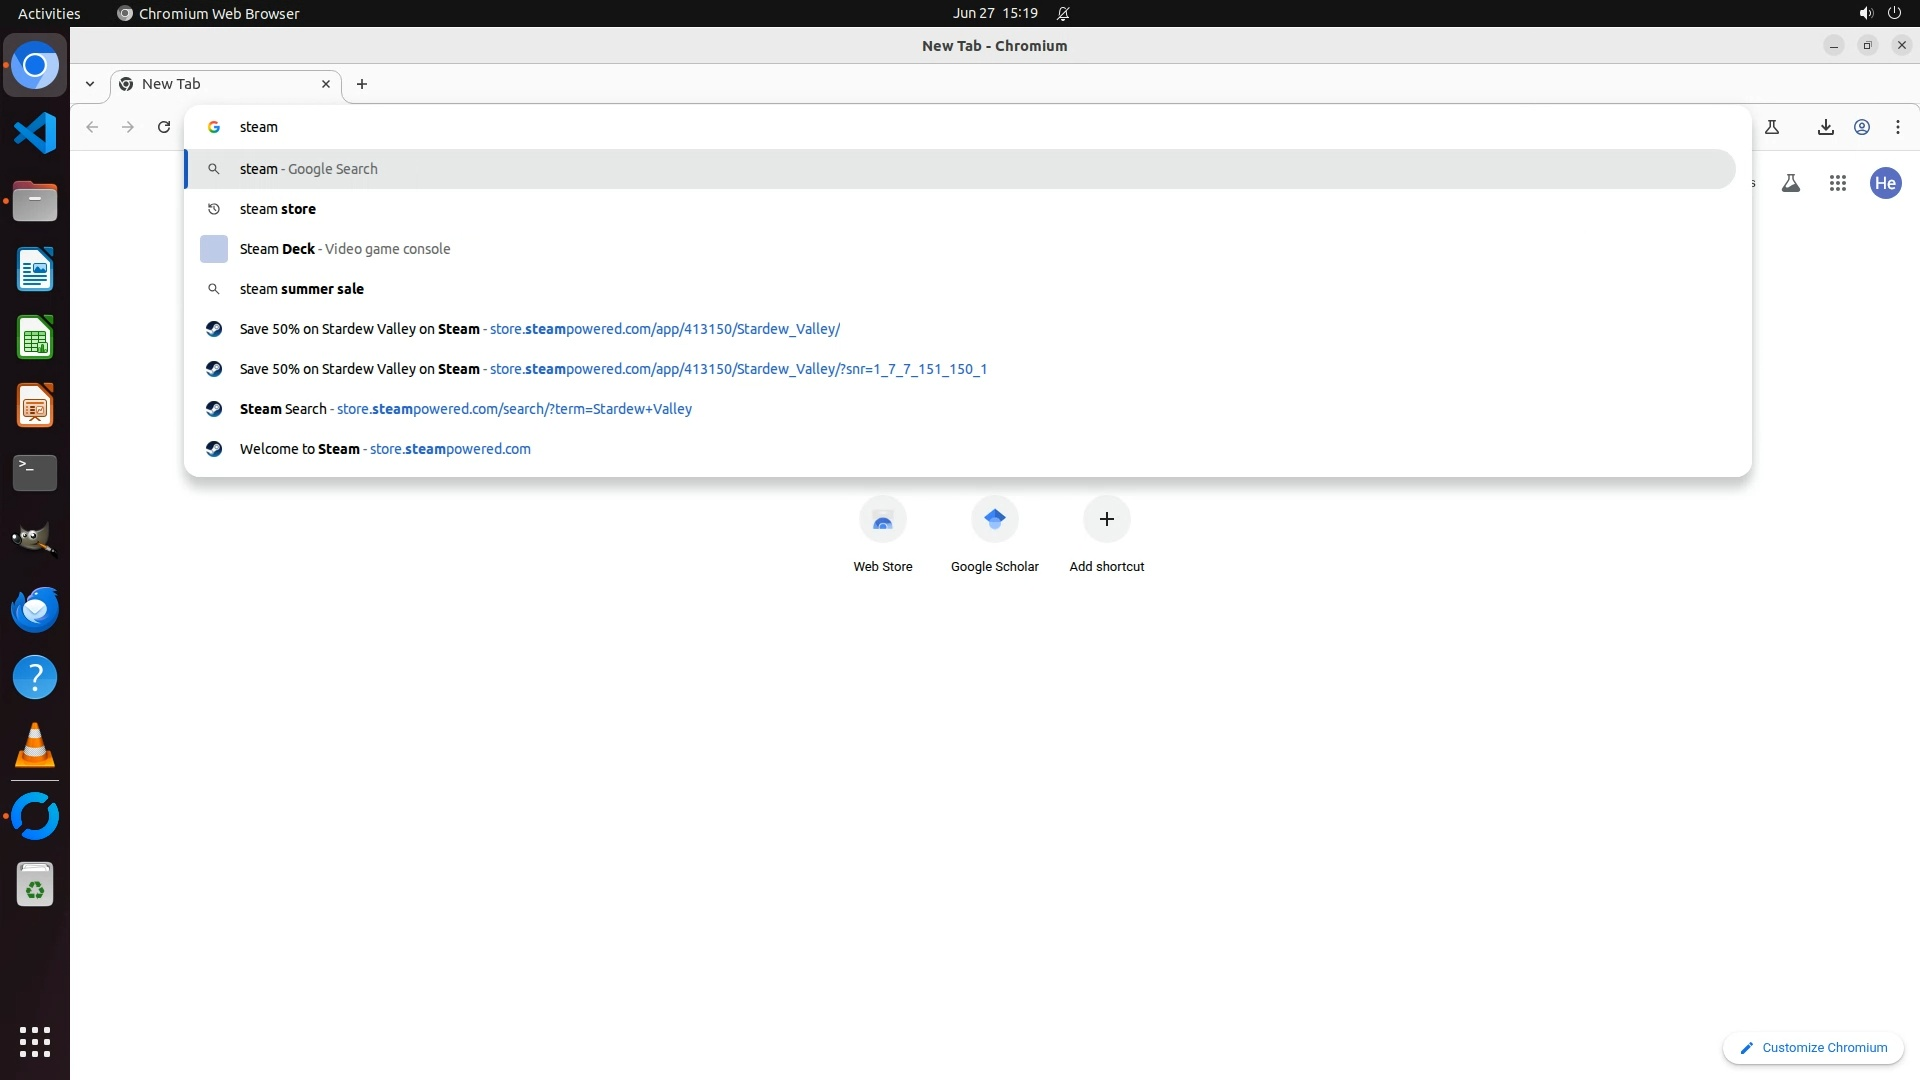Open Chrome Labs flask icon in toolbar
1920x1080 pixels.
click(x=1772, y=127)
